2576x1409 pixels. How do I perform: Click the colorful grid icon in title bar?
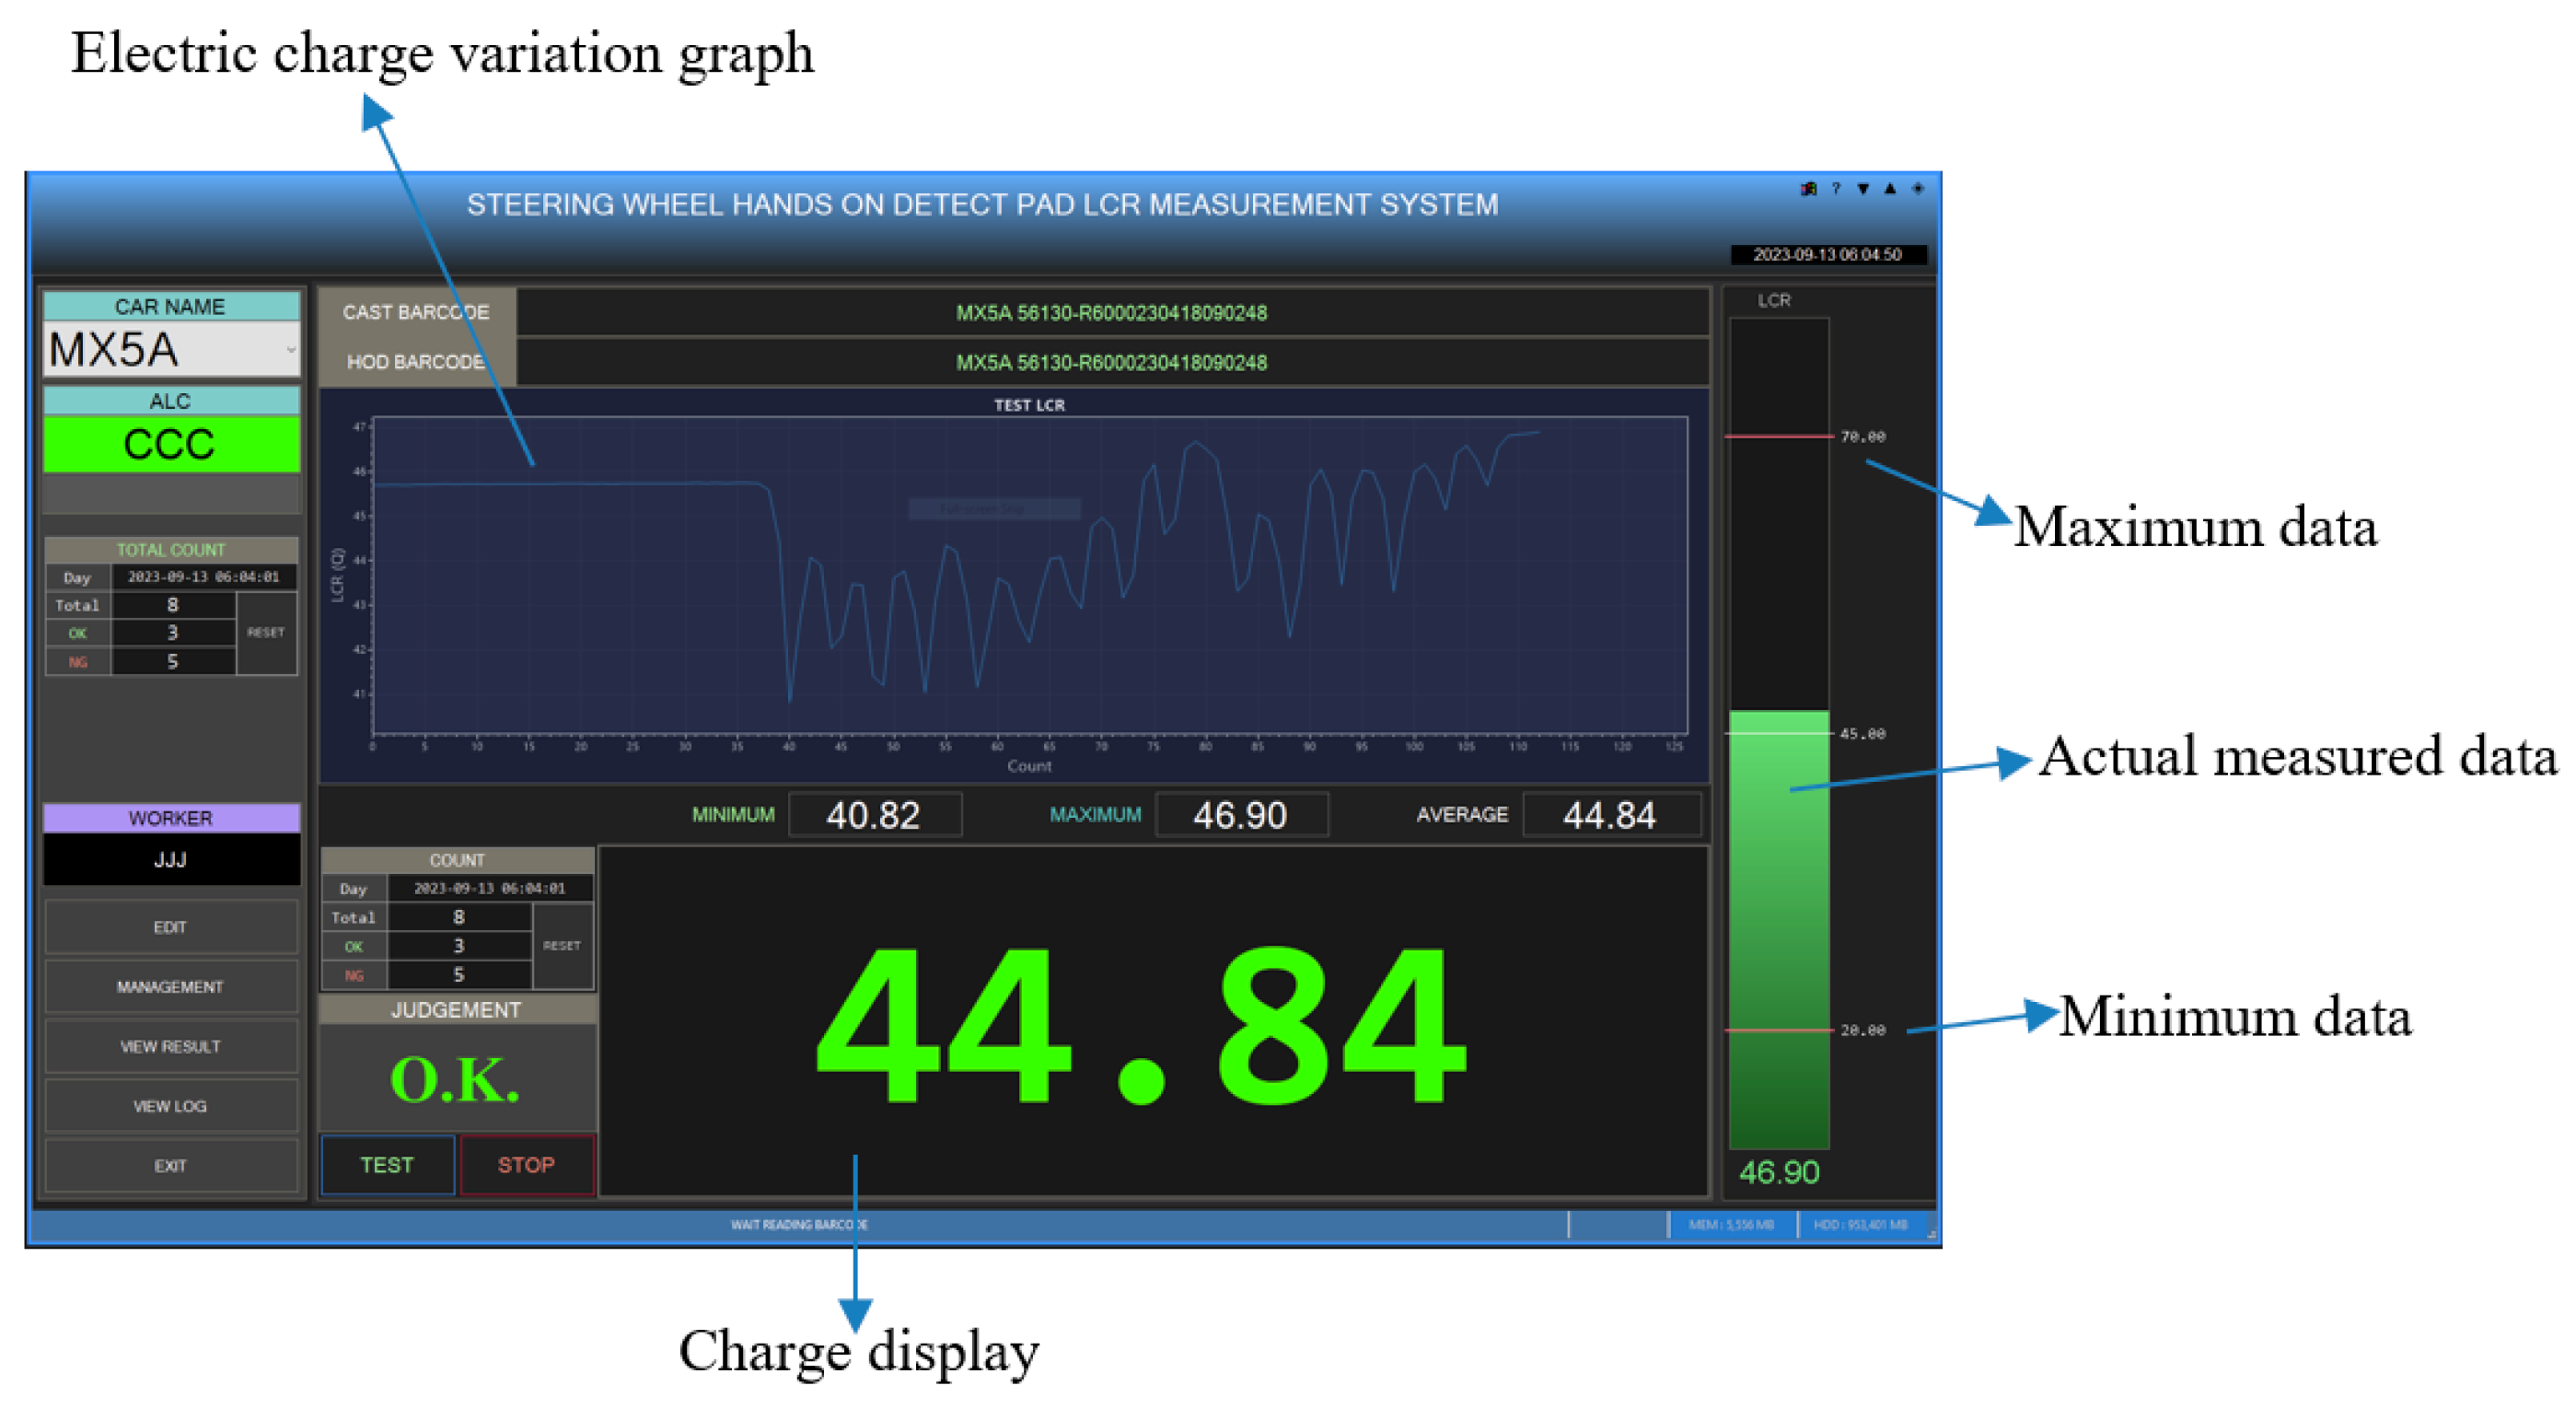[x=1808, y=189]
